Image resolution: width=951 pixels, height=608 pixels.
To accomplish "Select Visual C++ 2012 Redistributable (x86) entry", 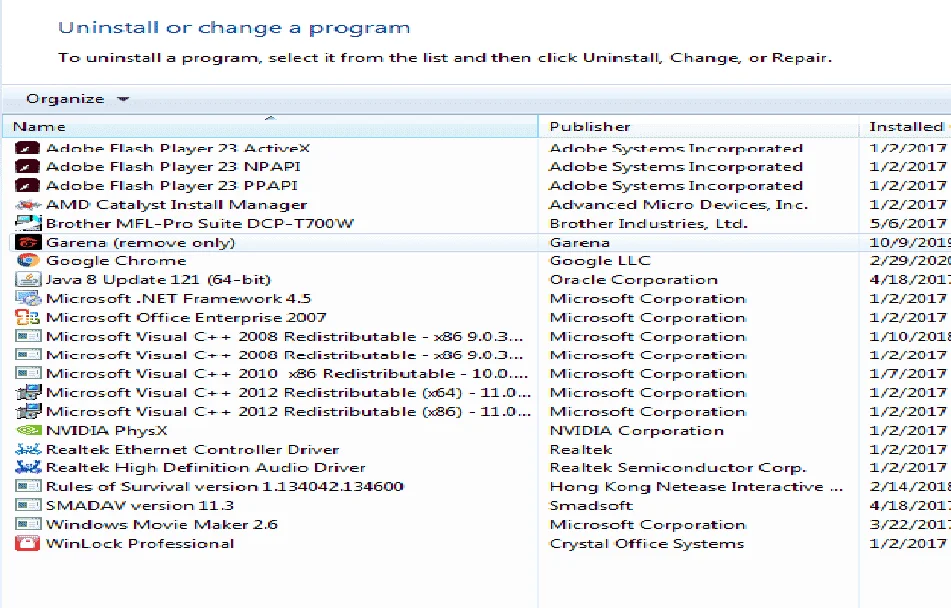I will tap(288, 411).
